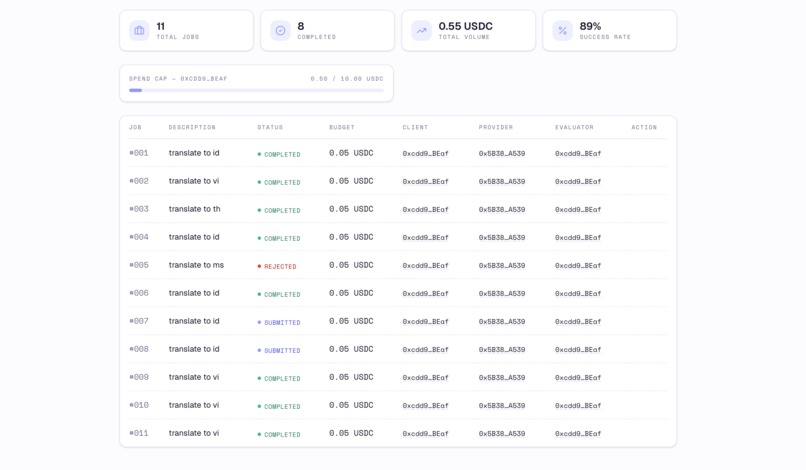This screenshot has height=470, width=806.
Task: Open job #007 row ID
Action: point(139,321)
